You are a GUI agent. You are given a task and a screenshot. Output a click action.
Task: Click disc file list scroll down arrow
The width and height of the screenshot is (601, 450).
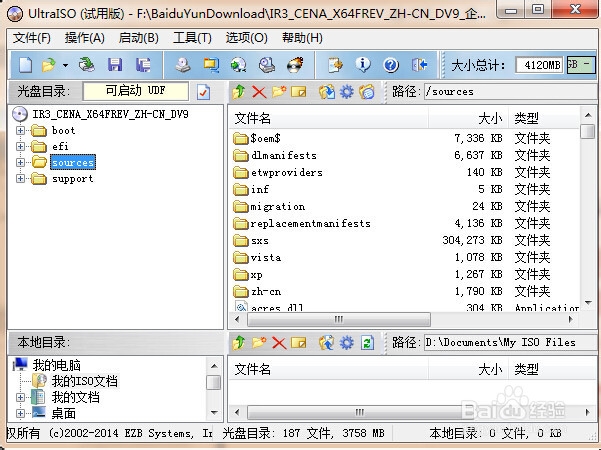click(x=588, y=302)
